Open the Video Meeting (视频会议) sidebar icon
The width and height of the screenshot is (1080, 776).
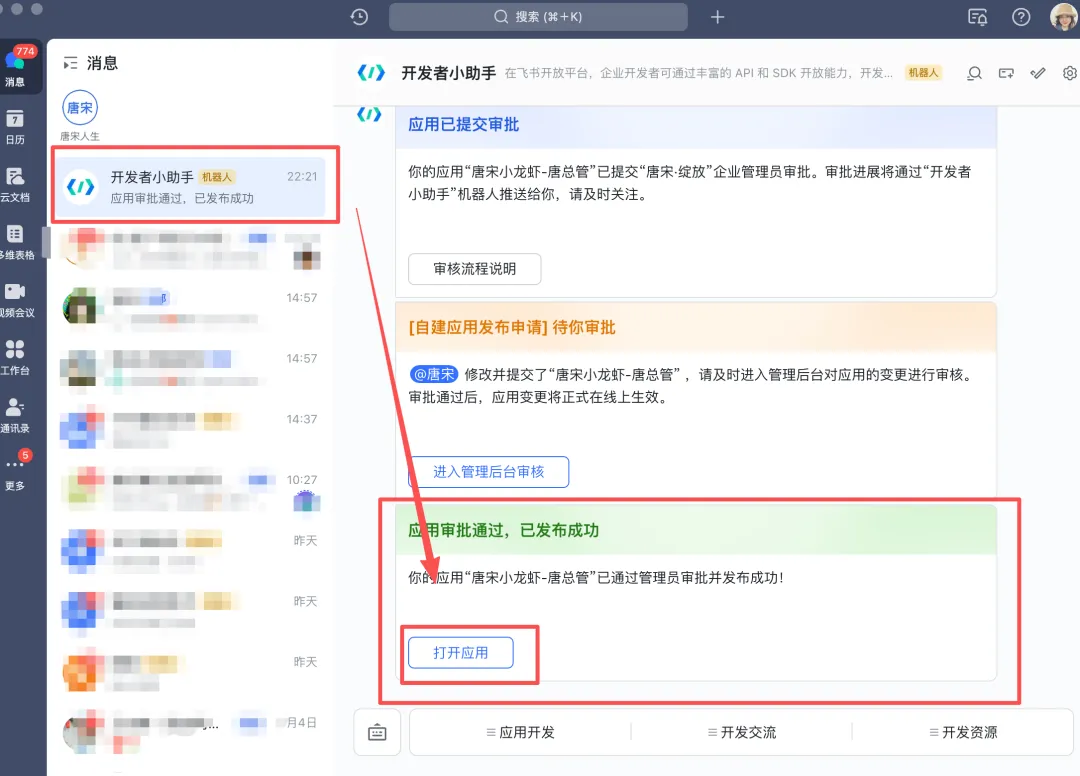coord(15,300)
